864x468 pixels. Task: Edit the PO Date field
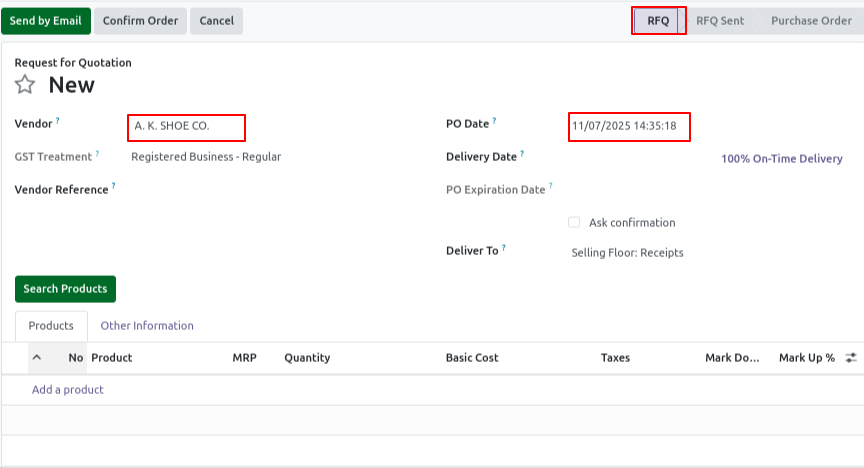tap(629, 127)
